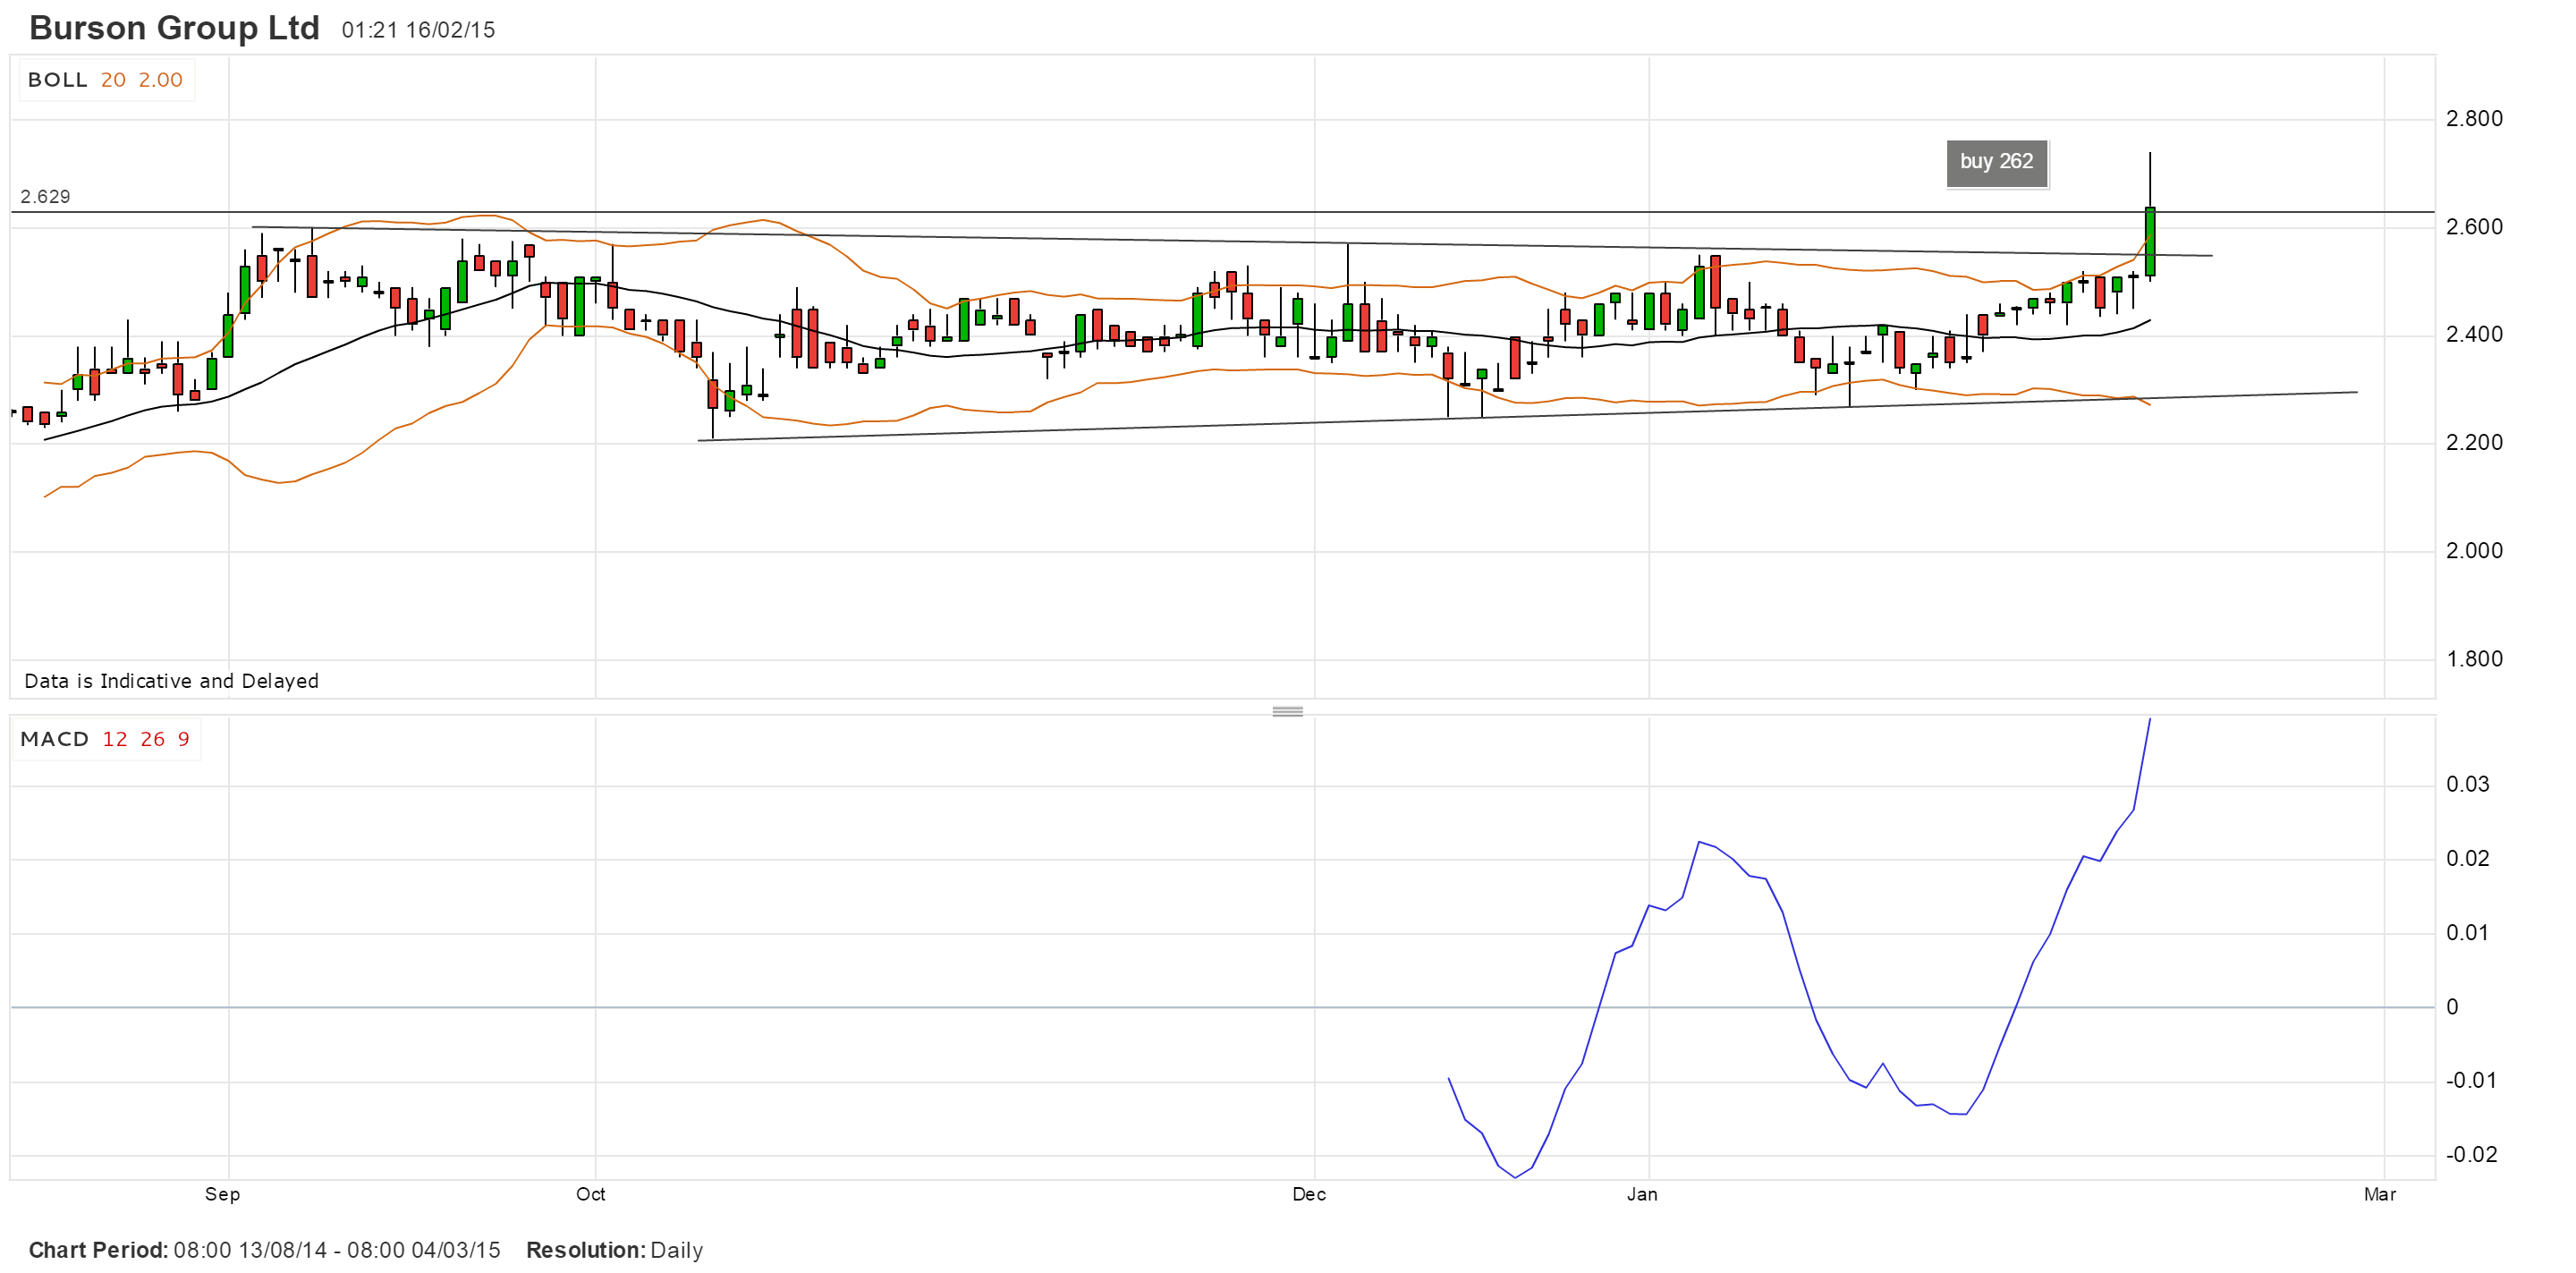Image resolution: width=2576 pixels, height=1273 pixels.
Task: Click the 0.03 MACD axis label
Action: click(x=2467, y=784)
